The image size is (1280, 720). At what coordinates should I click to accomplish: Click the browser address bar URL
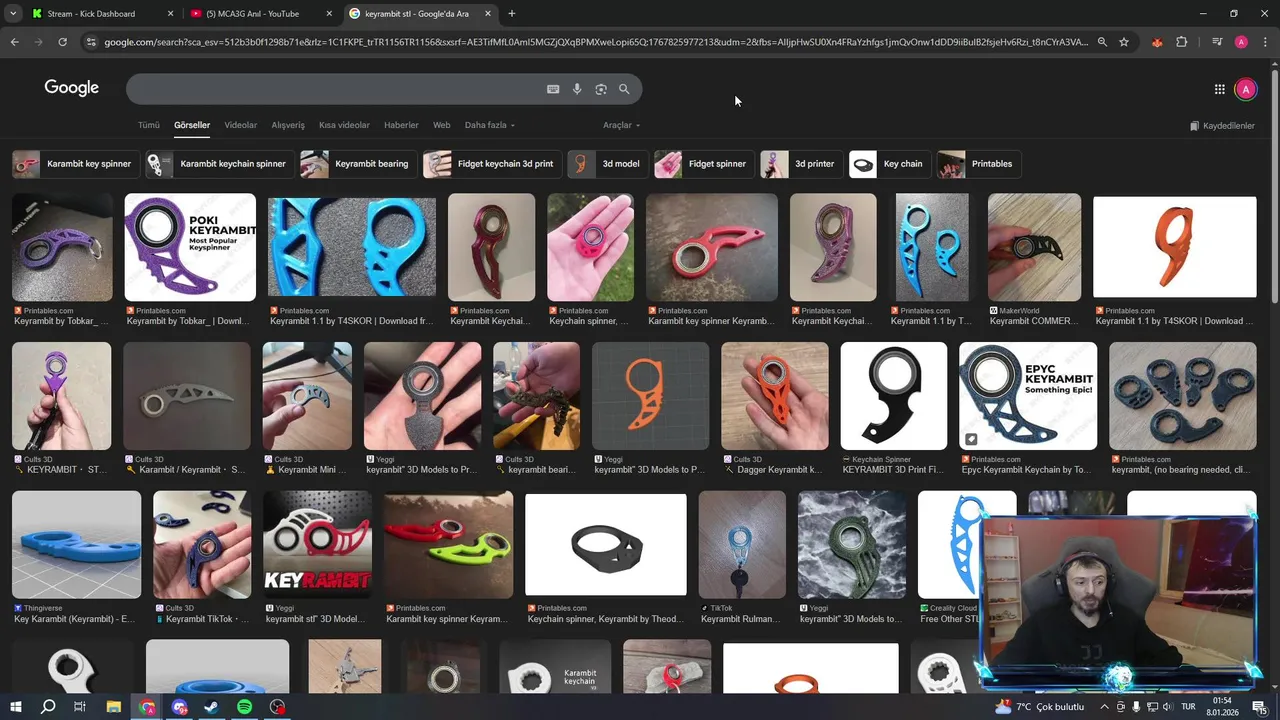pyautogui.click(x=595, y=42)
